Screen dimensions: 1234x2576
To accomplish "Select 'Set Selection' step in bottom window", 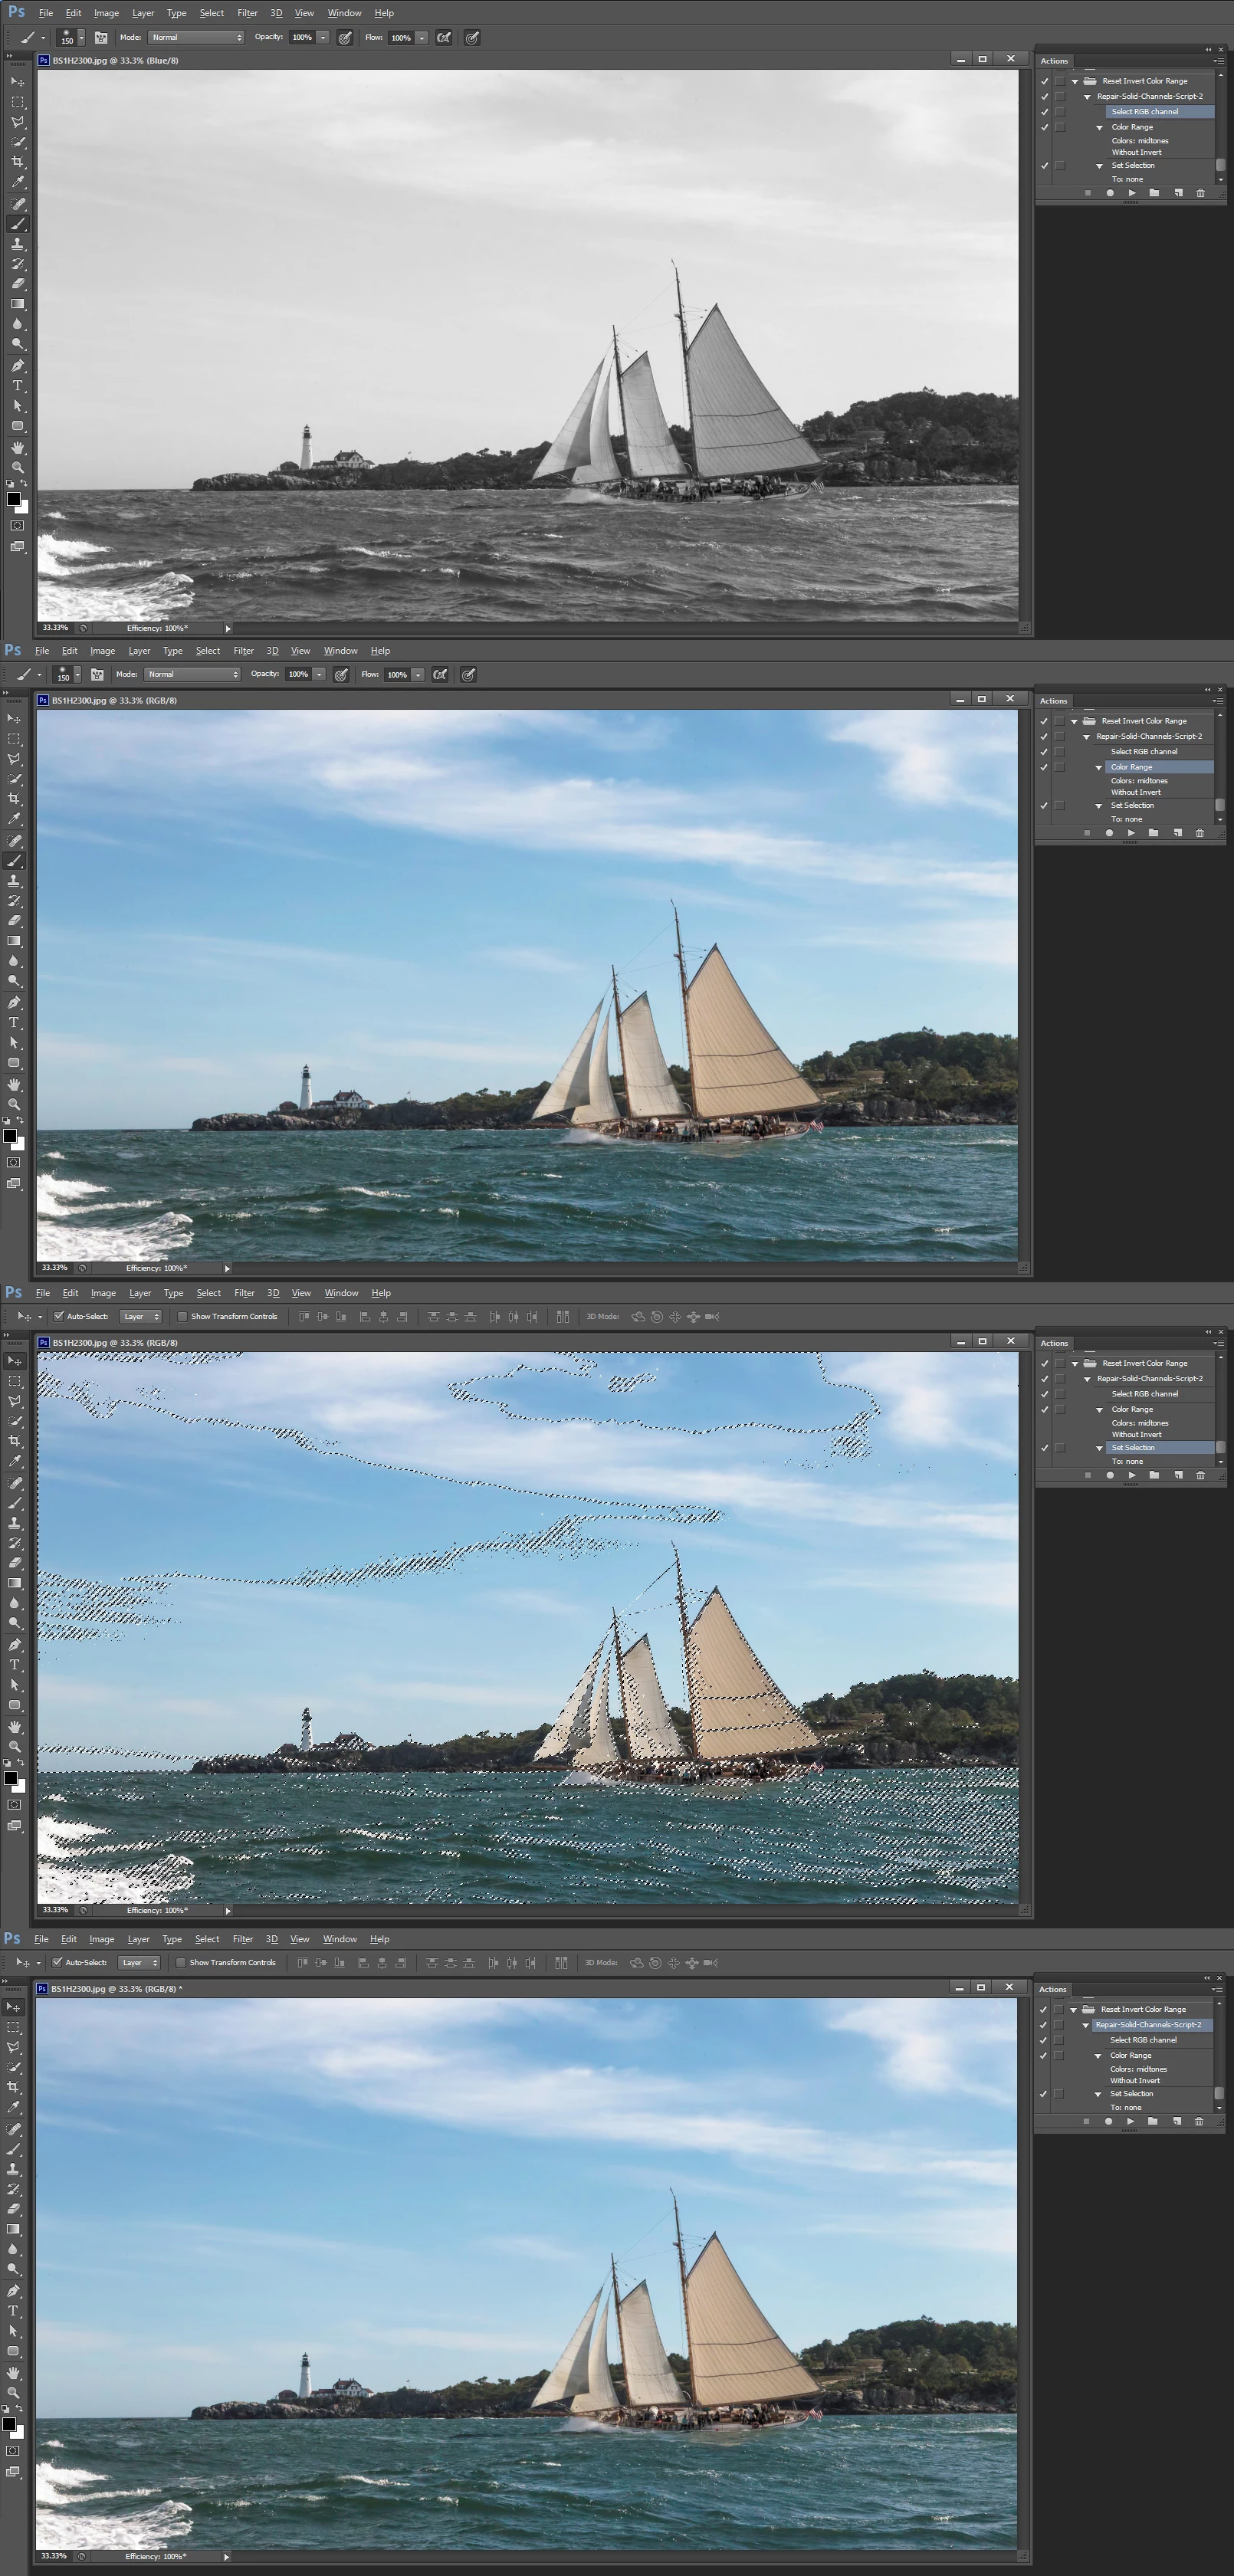I will pos(1131,2093).
